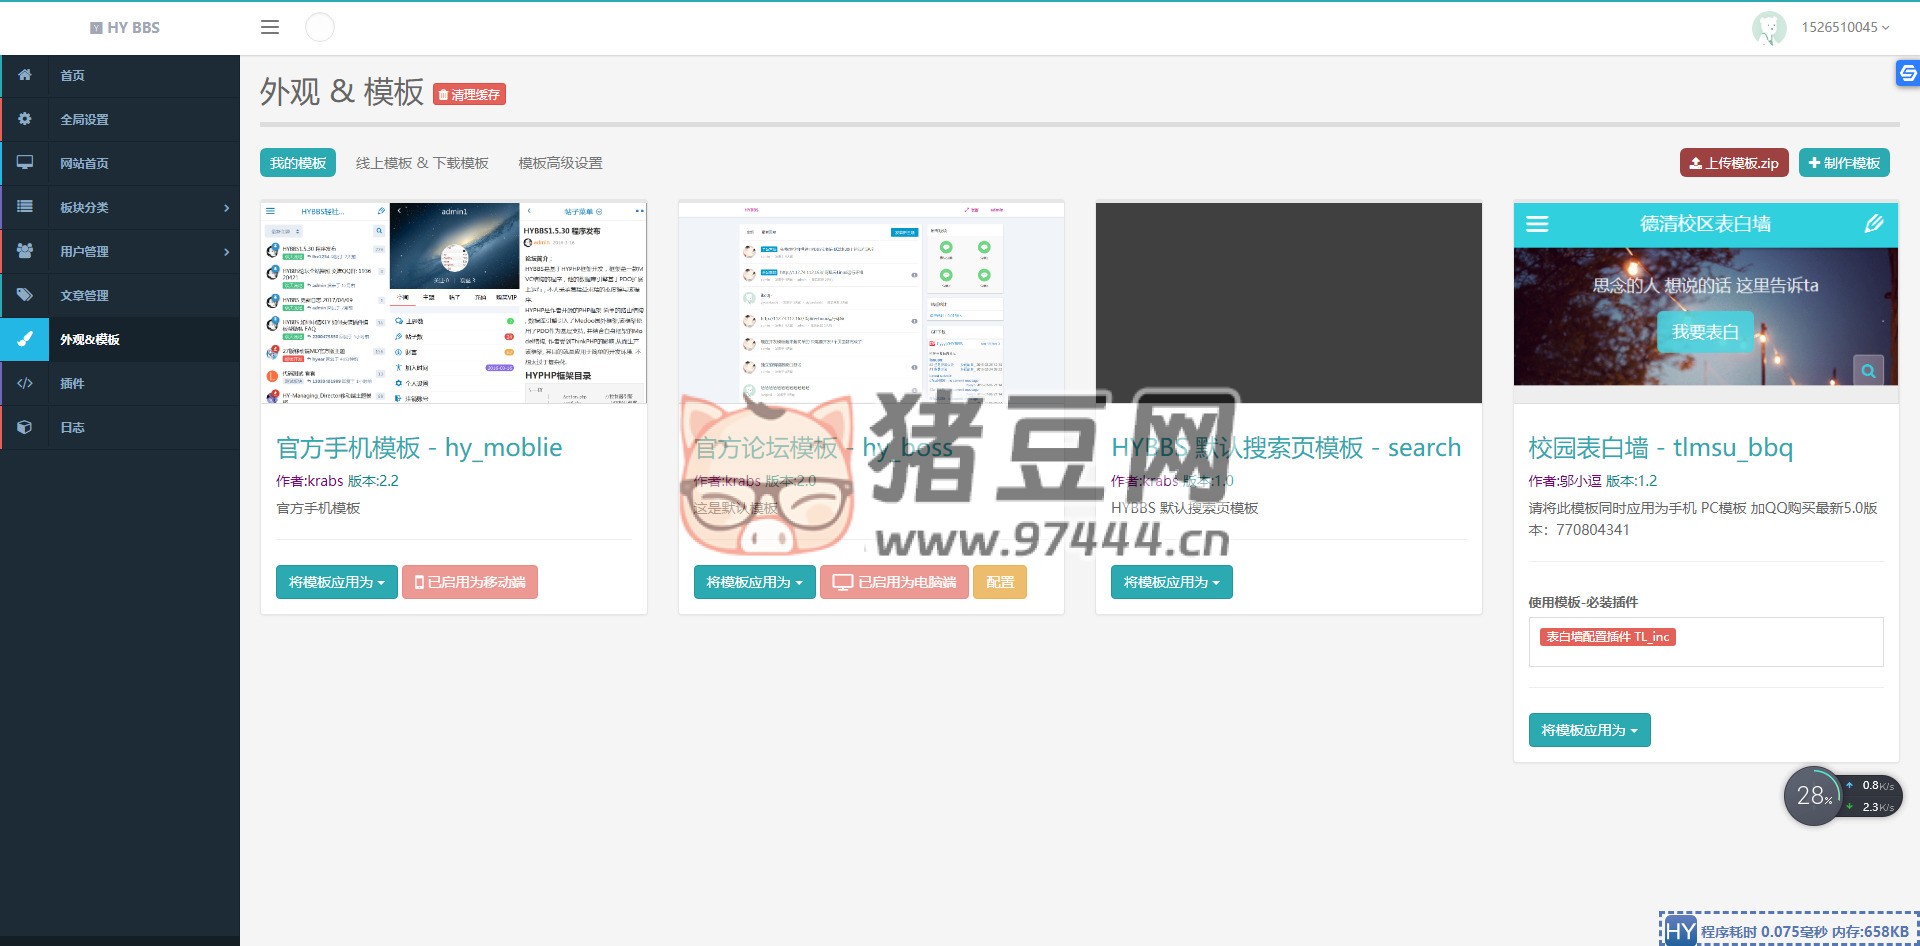This screenshot has height=946, width=1920.
Task: Open 将模板应用为 dropdown for tlmsu_bbq template
Action: click(x=1589, y=730)
